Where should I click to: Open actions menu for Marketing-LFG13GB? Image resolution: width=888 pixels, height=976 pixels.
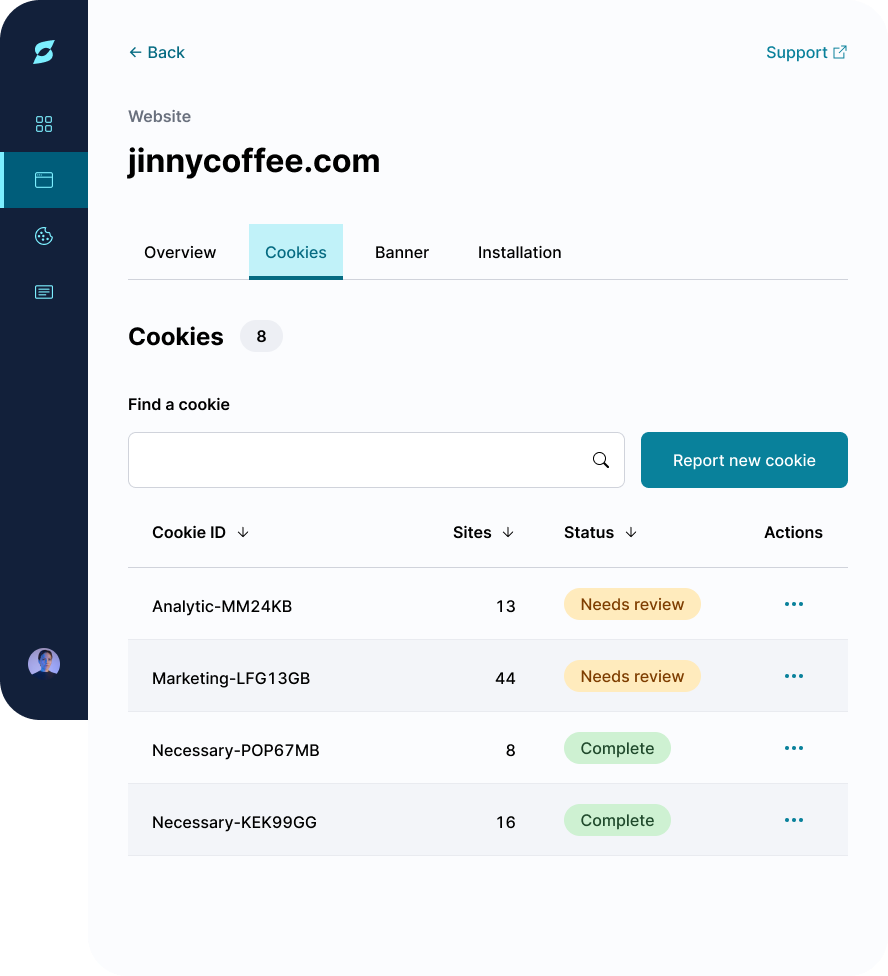(793, 676)
